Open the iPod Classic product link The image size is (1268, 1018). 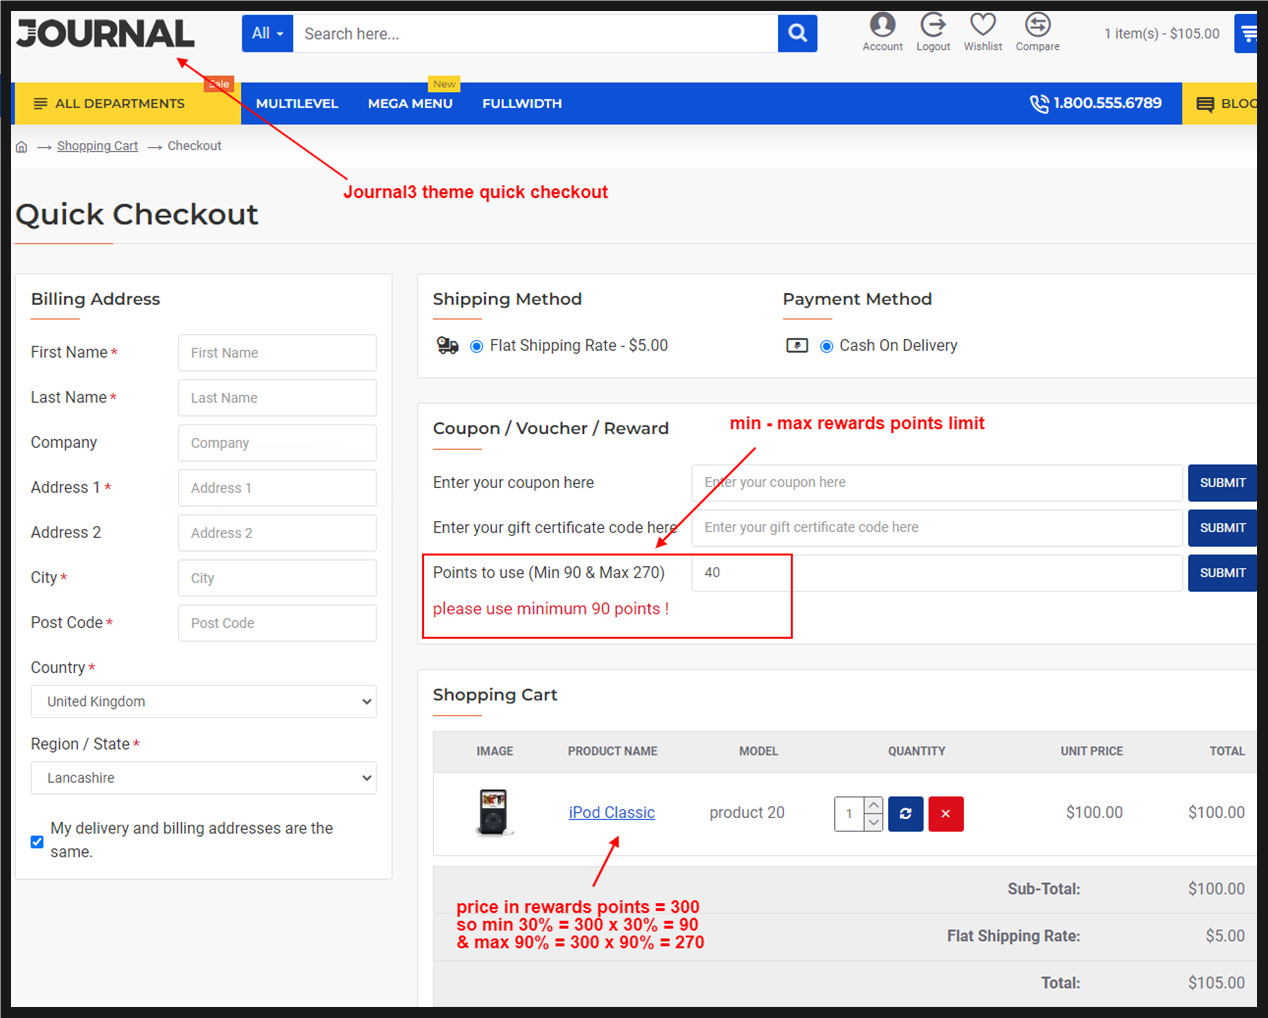[x=611, y=813]
